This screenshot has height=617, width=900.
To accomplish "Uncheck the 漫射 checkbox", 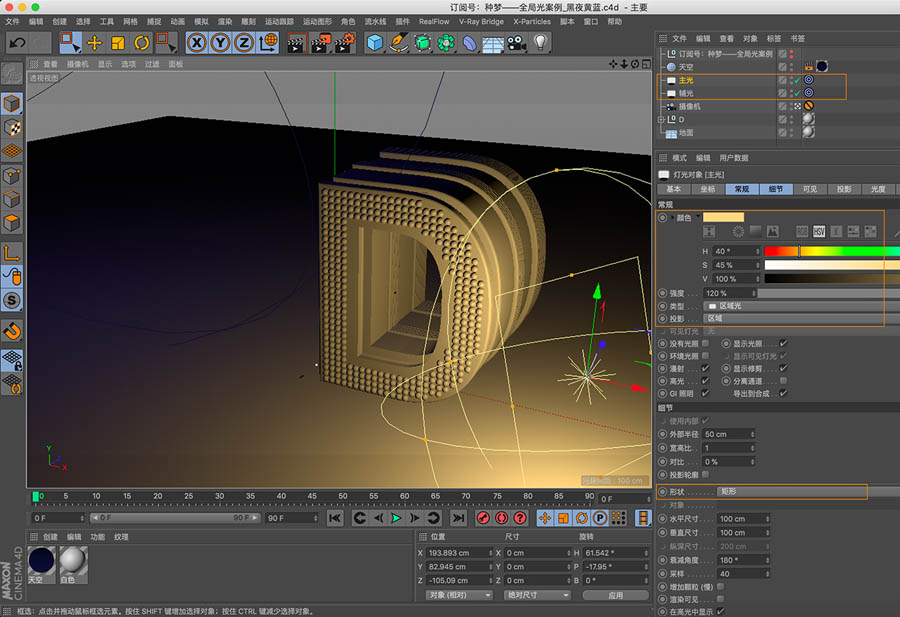I will point(705,368).
